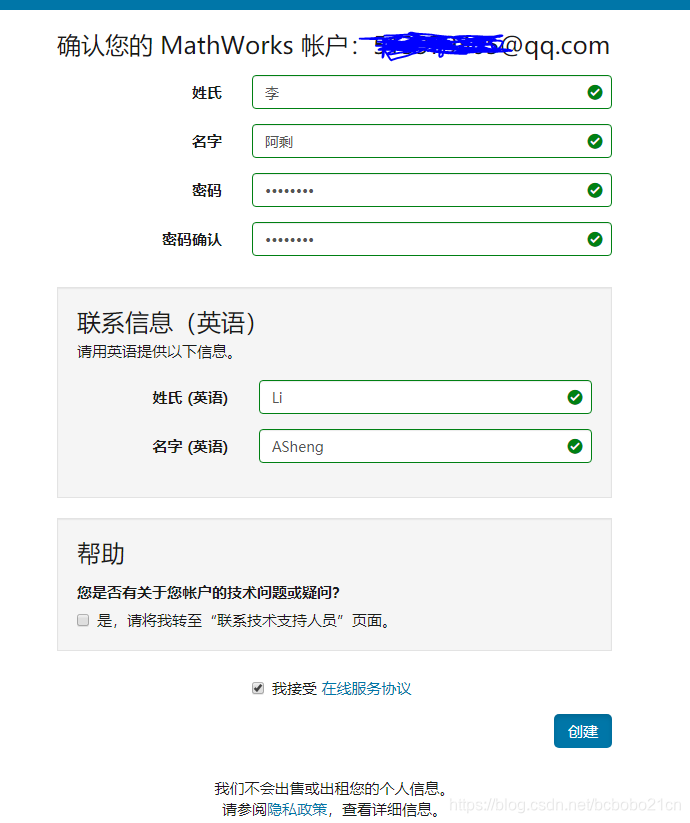This screenshot has height=823, width=690.
Task: Open the 隐私政策 link
Action: tap(297, 809)
